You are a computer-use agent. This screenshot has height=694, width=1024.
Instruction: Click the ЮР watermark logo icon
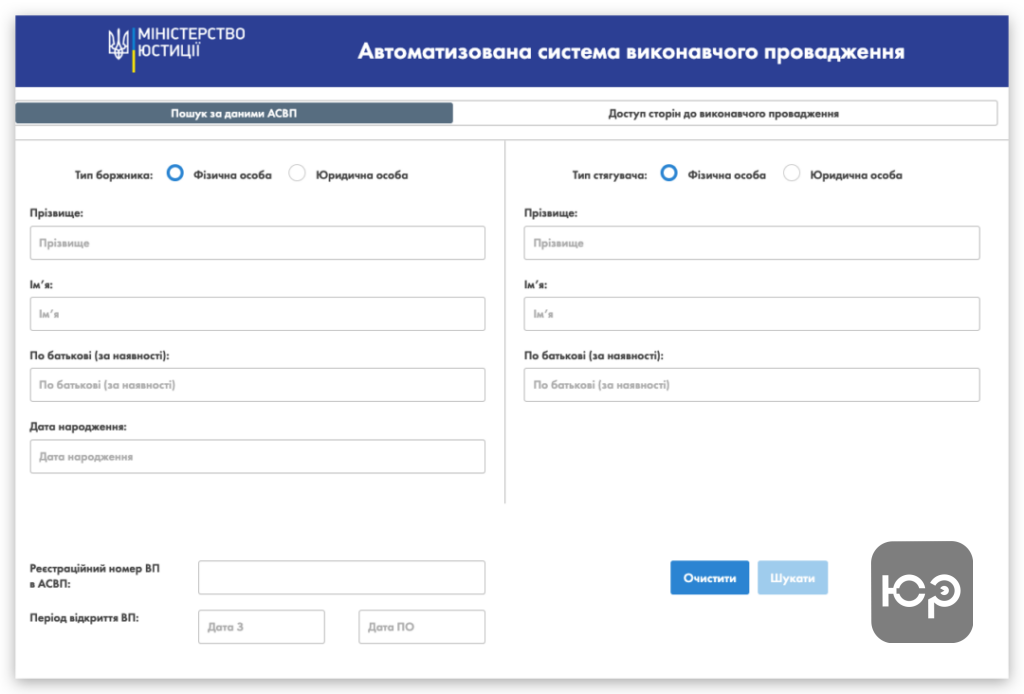(x=921, y=591)
